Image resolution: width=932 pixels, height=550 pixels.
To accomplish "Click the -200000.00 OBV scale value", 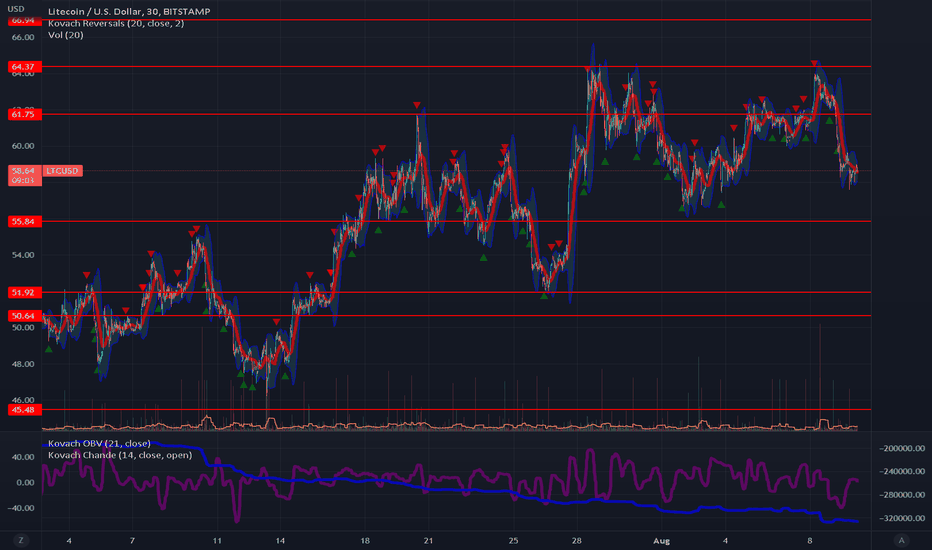I will click(902, 448).
